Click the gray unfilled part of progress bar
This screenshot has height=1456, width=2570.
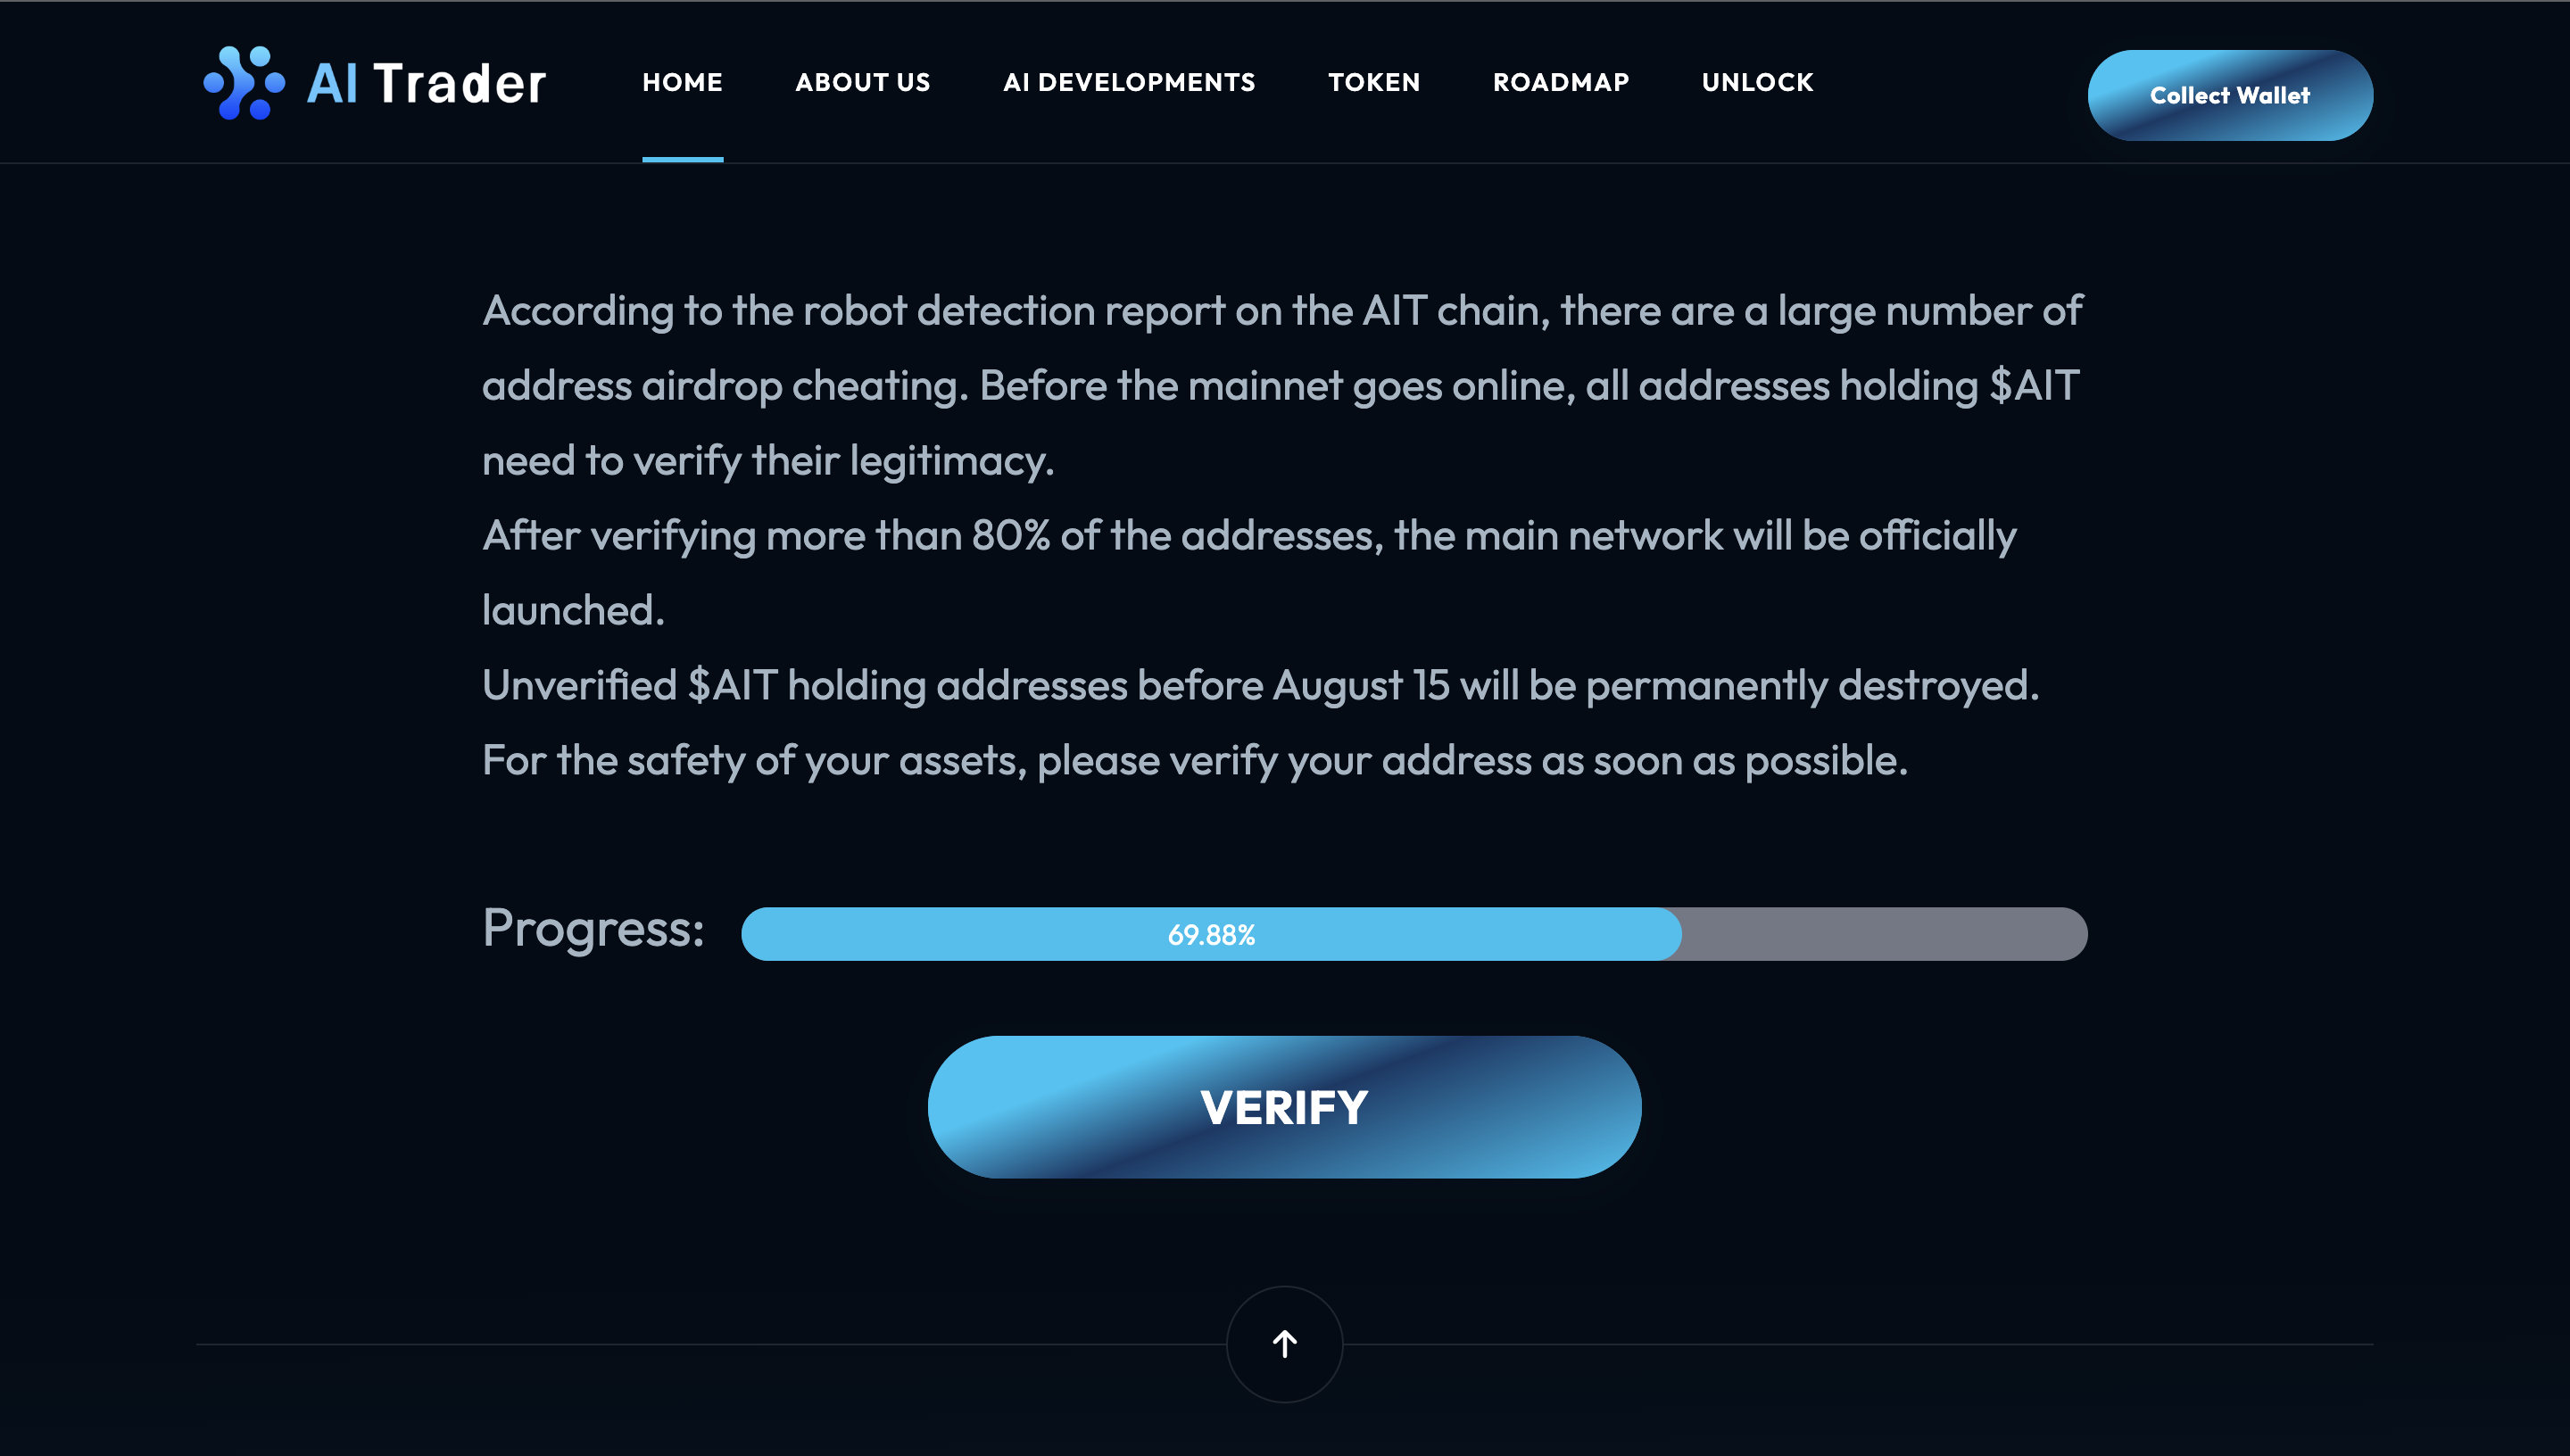click(1884, 935)
